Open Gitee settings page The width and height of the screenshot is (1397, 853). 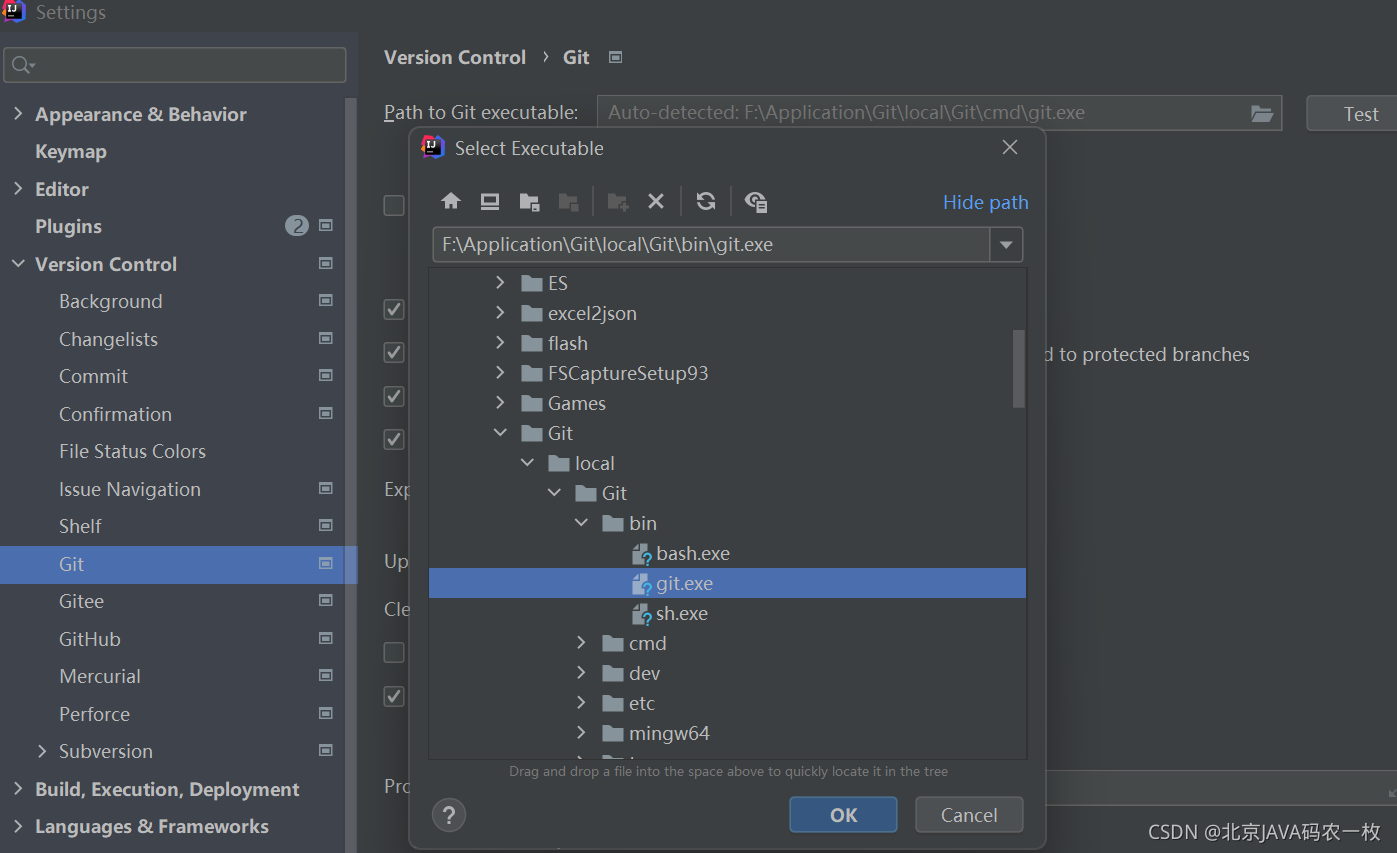point(81,601)
